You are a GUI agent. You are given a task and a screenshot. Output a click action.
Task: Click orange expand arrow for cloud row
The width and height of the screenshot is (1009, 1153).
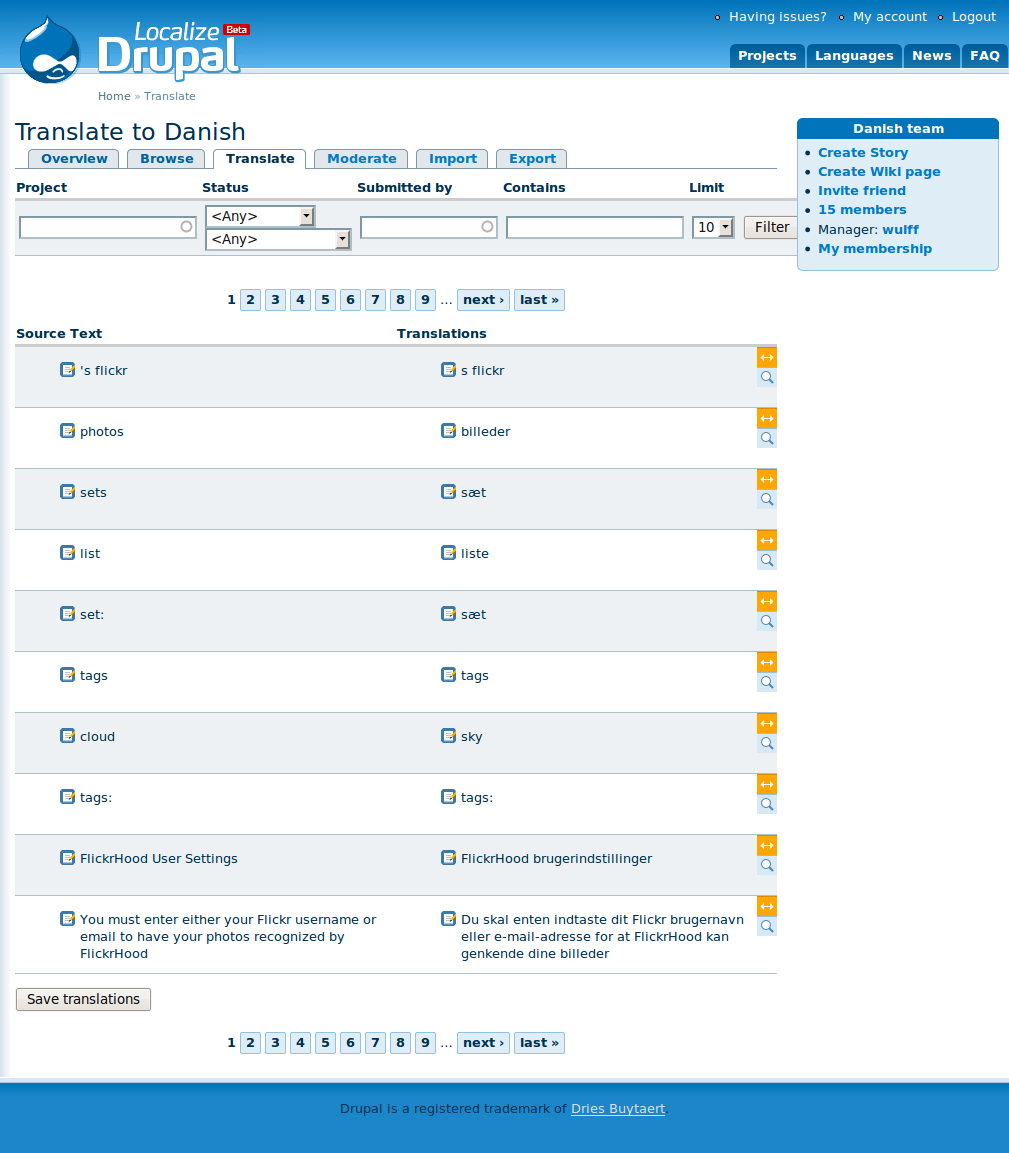coord(767,724)
